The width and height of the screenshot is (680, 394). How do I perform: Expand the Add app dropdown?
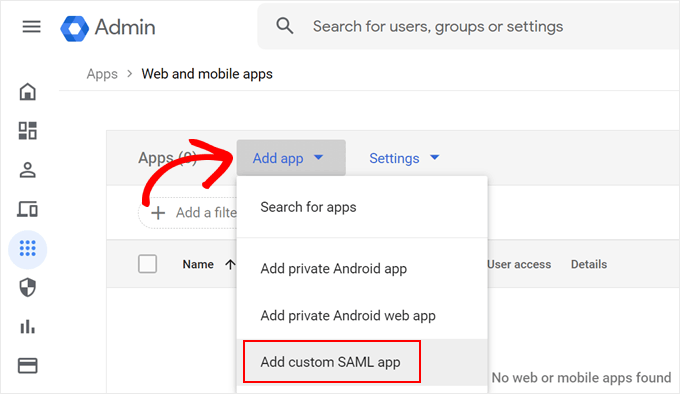click(291, 158)
